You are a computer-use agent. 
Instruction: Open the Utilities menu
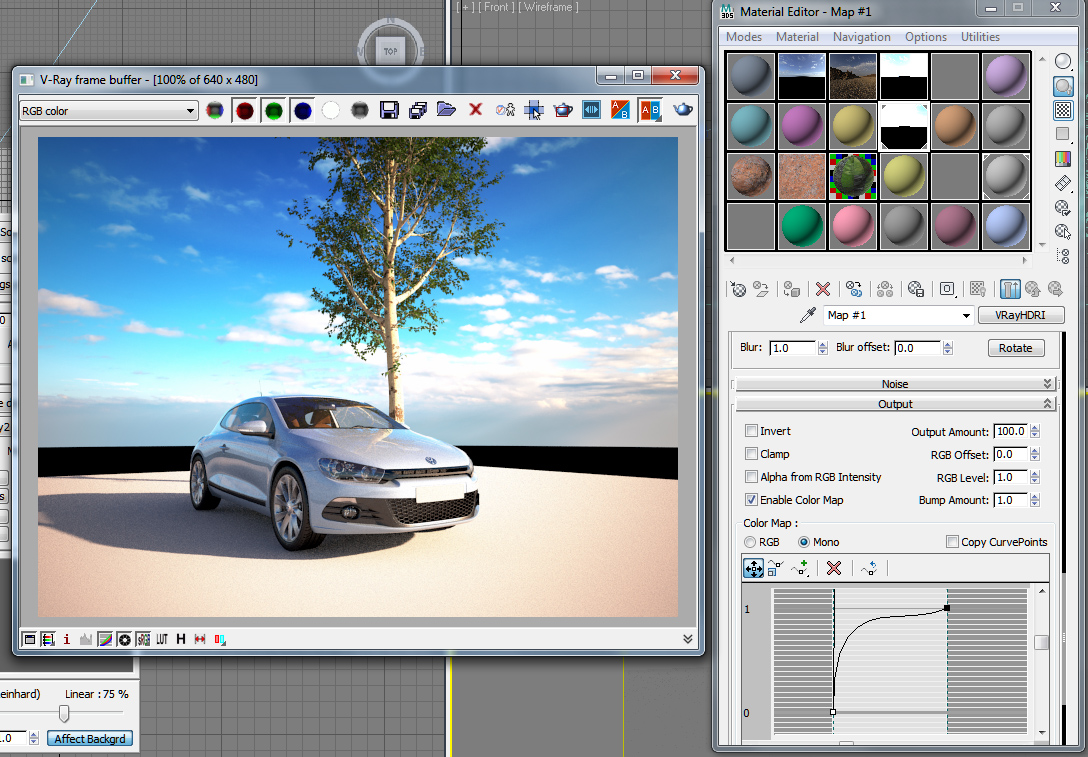[x=980, y=37]
